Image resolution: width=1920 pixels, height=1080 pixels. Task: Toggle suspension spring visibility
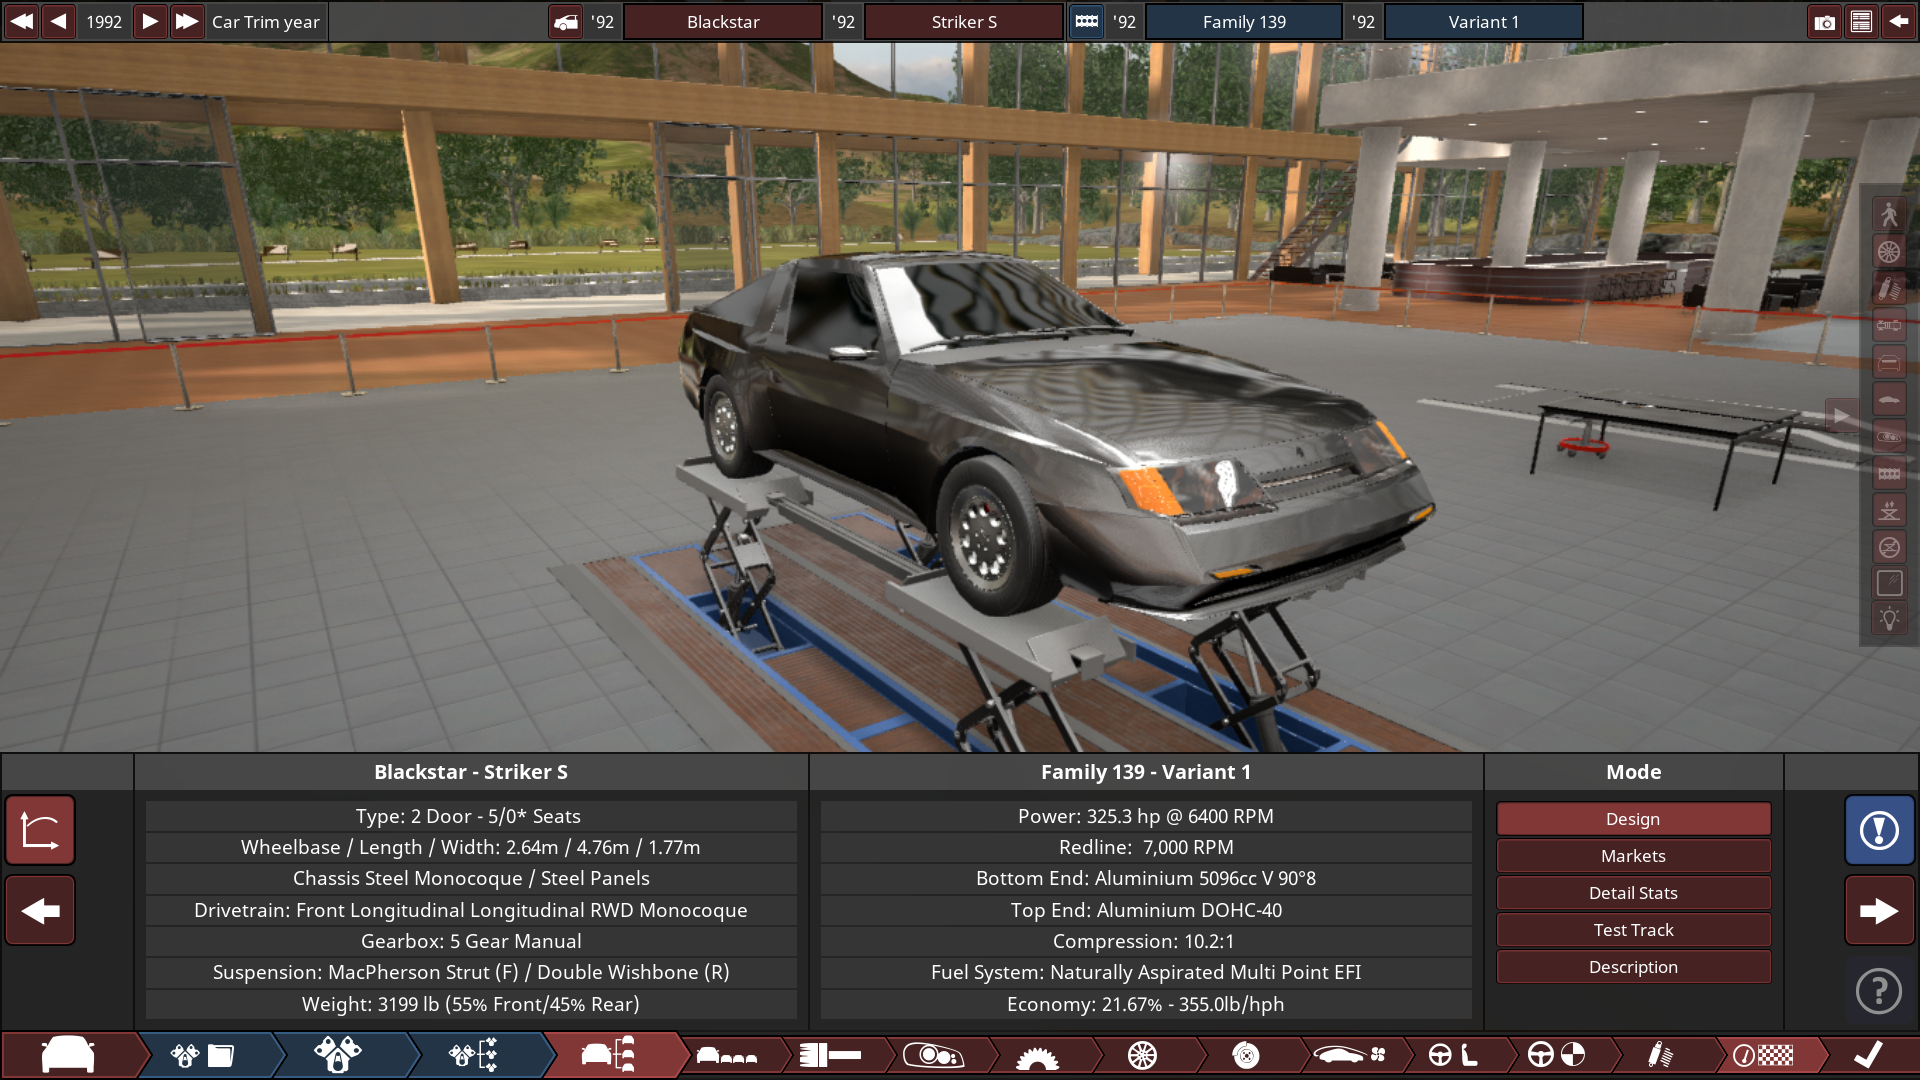click(1889, 288)
